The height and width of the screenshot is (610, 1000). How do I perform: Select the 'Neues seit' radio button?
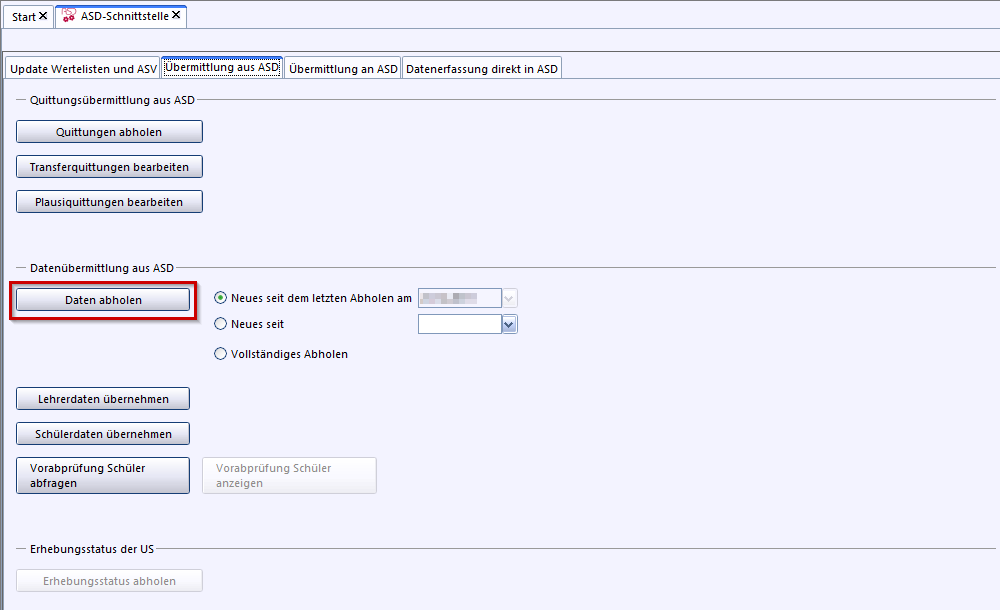coord(221,324)
